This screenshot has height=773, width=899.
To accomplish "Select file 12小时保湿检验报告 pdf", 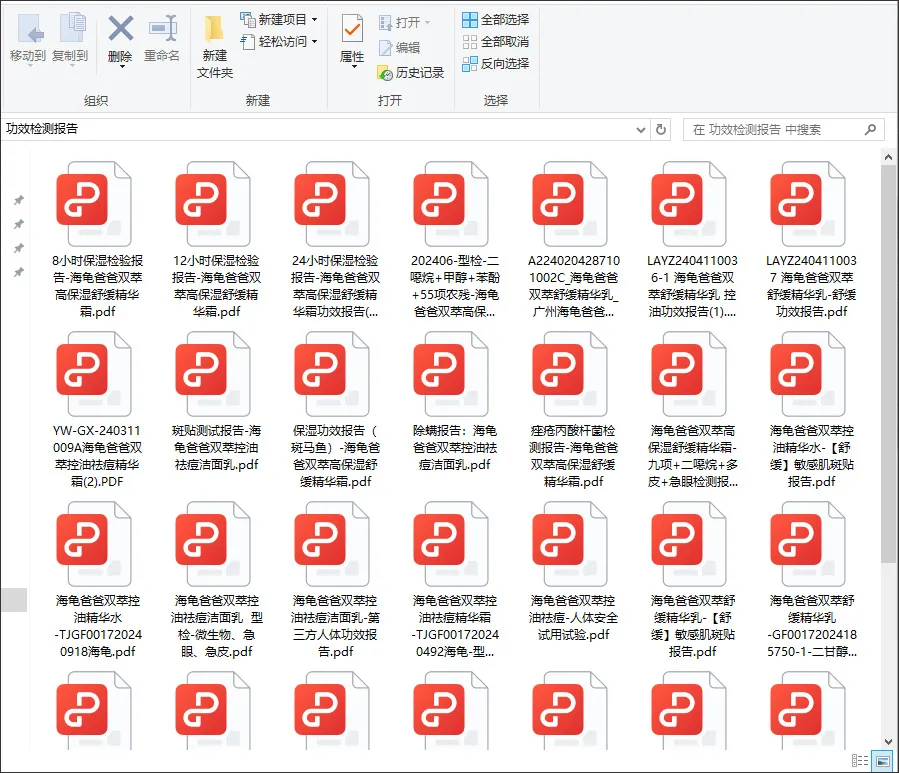I will (216, 240).
